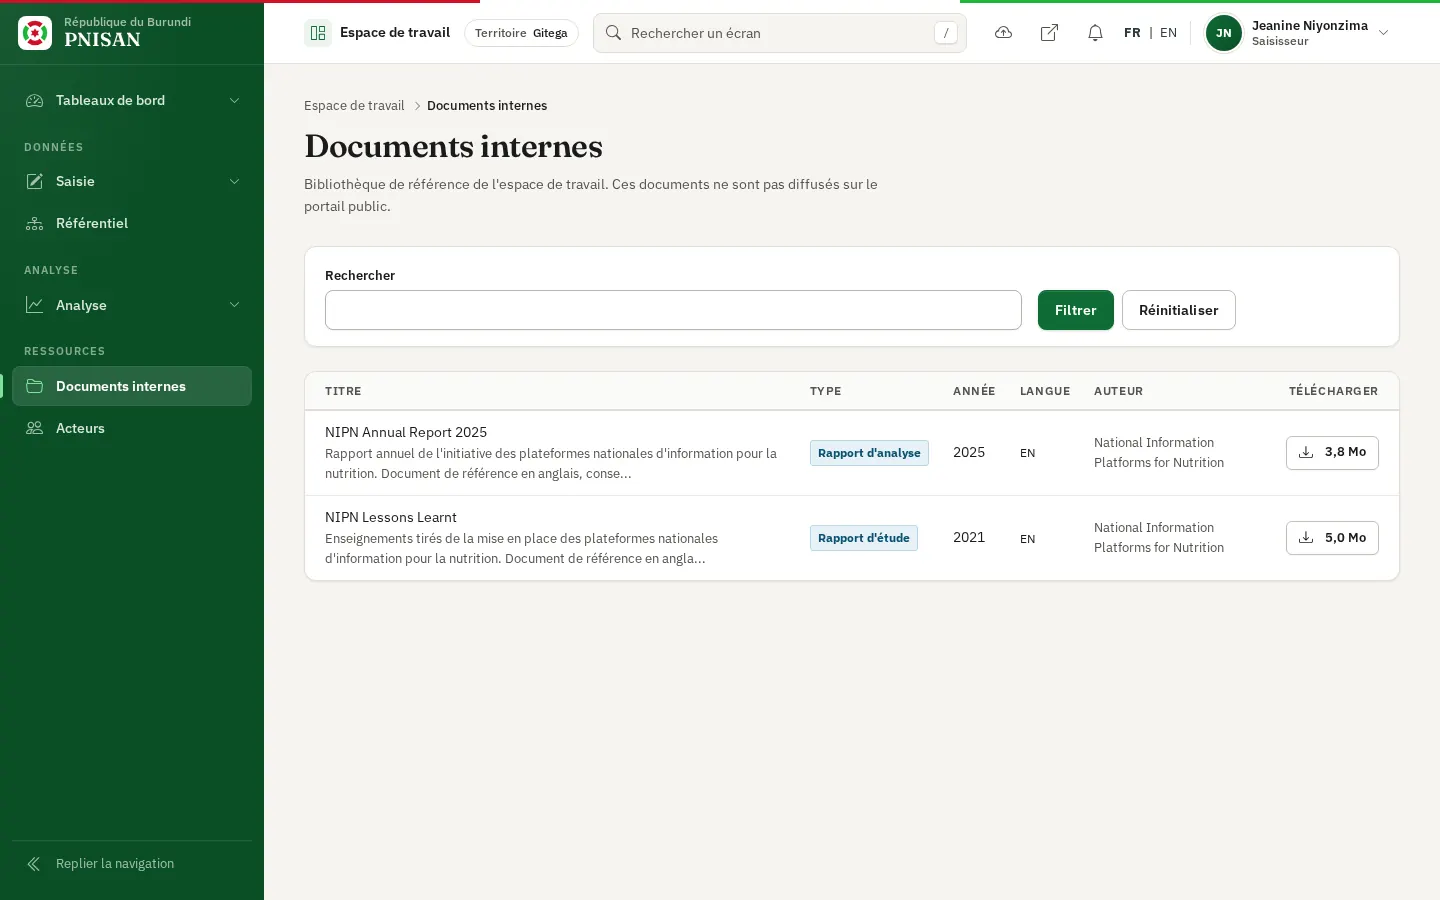The image size is (1440, 900).
Task: Click the year 2025 cell
Action: 969,453
